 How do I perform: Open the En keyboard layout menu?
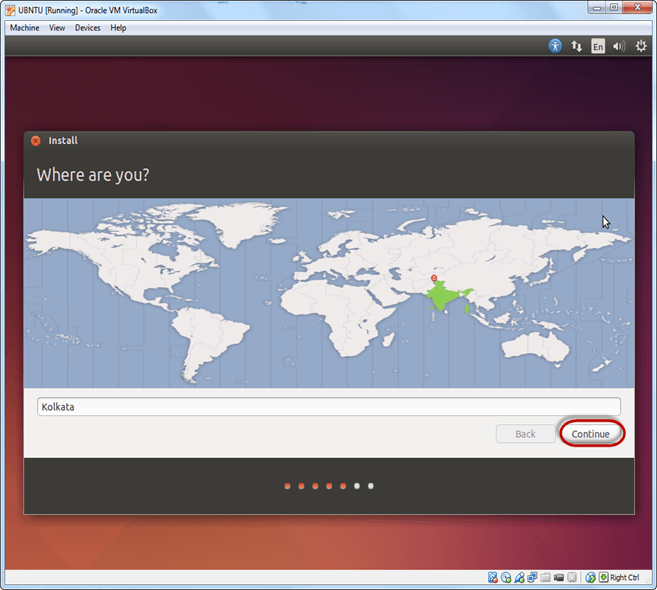tap(598, 46)
